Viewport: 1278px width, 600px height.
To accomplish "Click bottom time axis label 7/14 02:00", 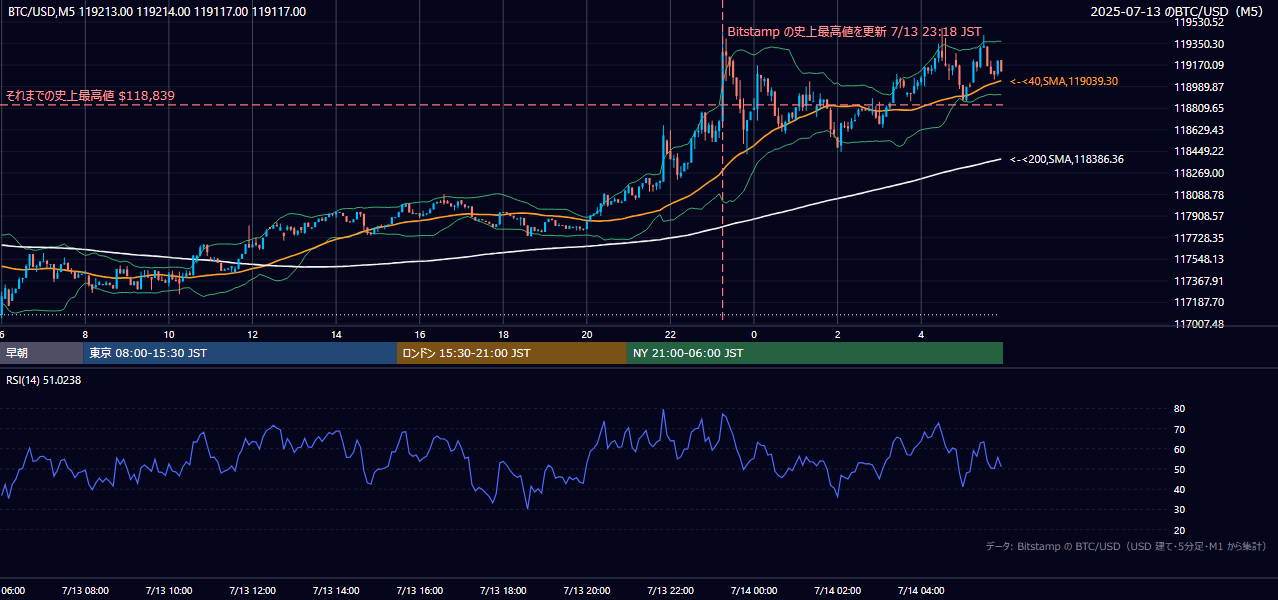I will (837, 591).
